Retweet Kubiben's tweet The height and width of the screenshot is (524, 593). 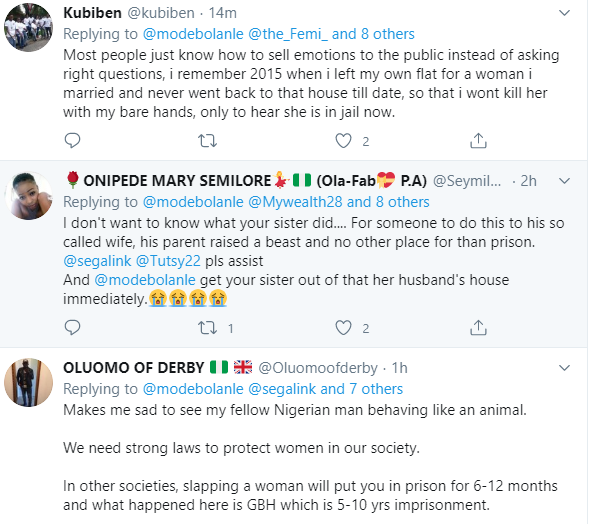pyautogui.click(x=207, y=141)
